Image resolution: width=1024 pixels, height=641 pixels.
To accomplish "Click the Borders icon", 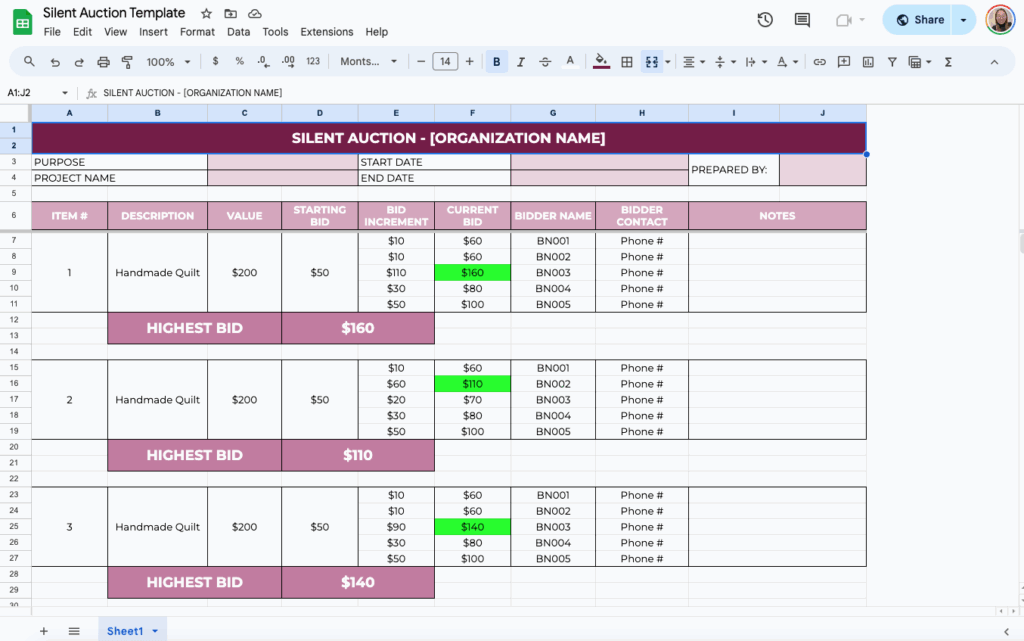I will click(x=626, y=61).
